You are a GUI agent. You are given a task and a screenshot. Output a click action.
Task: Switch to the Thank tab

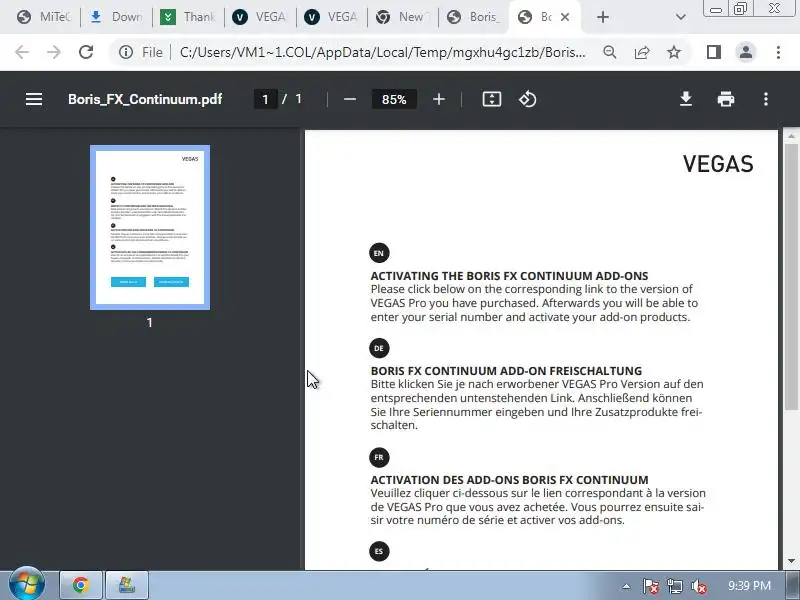[188, 17]
